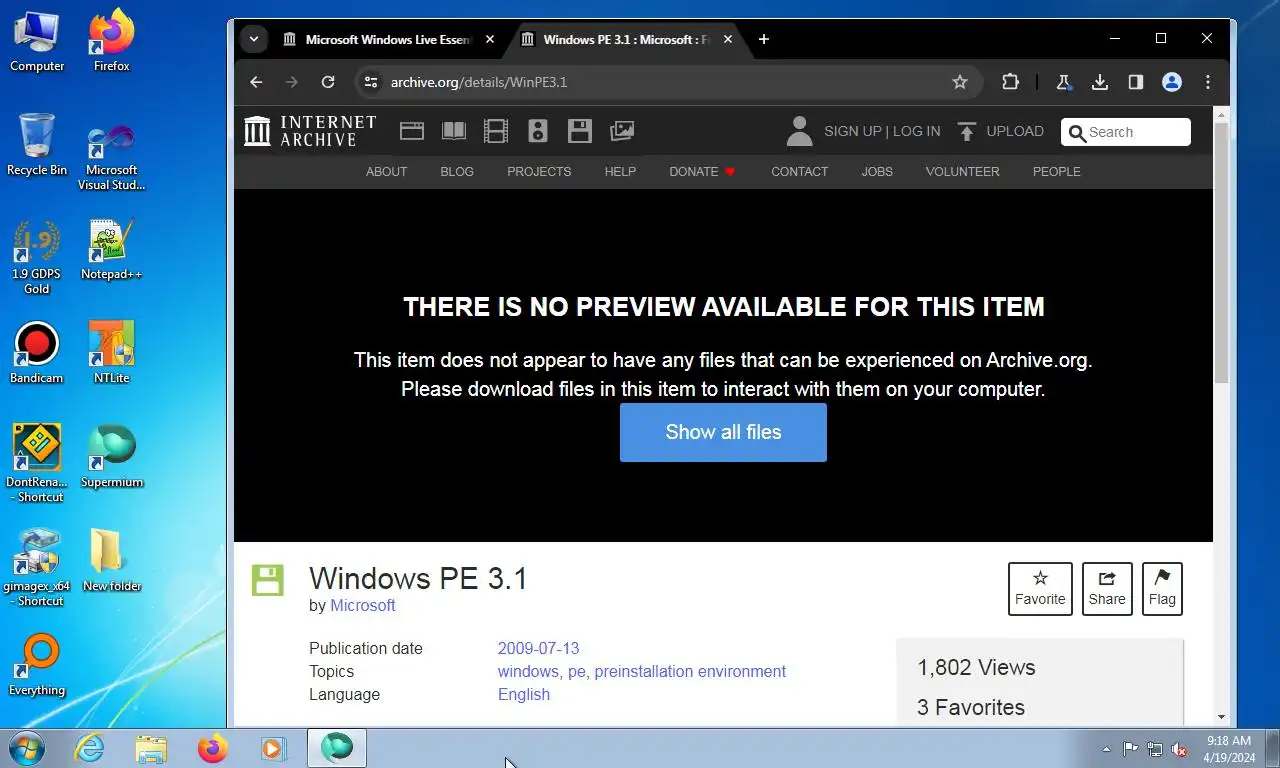The image size is (1280, 768).
Task: Click the browser Forward arrow
Action: pyautogui.click(x=292, y=82)
